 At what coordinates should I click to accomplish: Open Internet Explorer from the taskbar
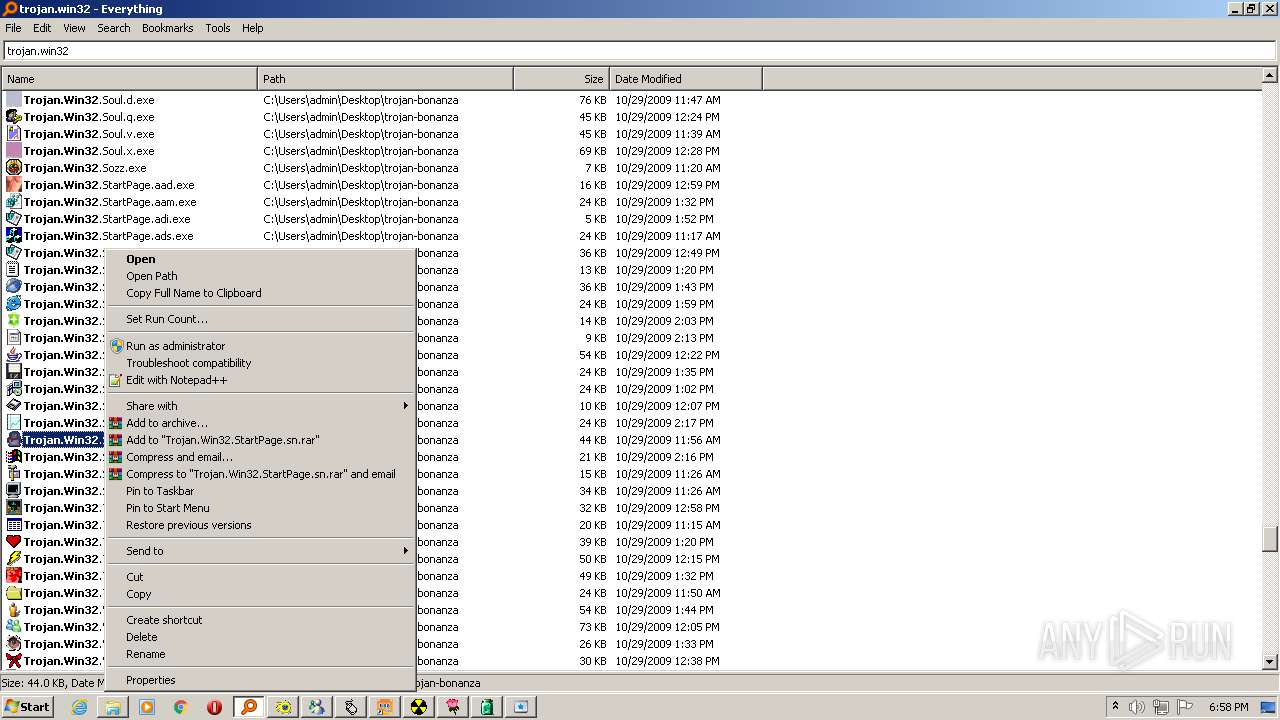point(79,707)
